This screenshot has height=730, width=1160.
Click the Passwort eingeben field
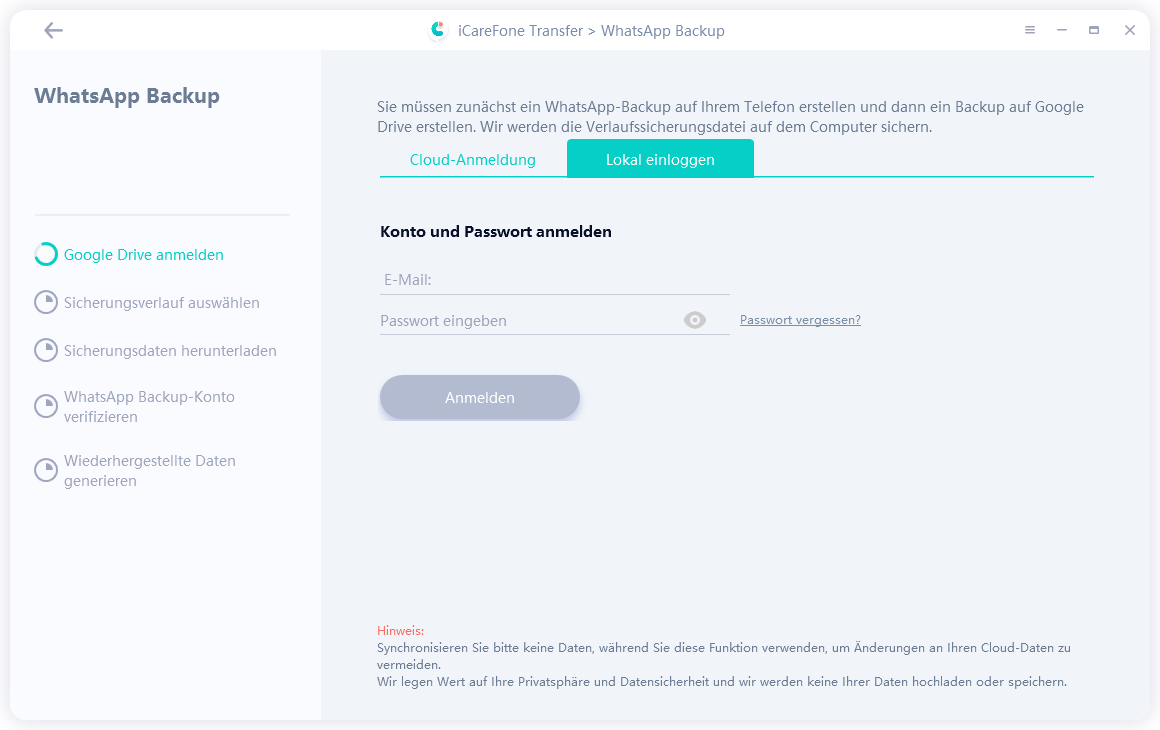click(x=525, y=321)
